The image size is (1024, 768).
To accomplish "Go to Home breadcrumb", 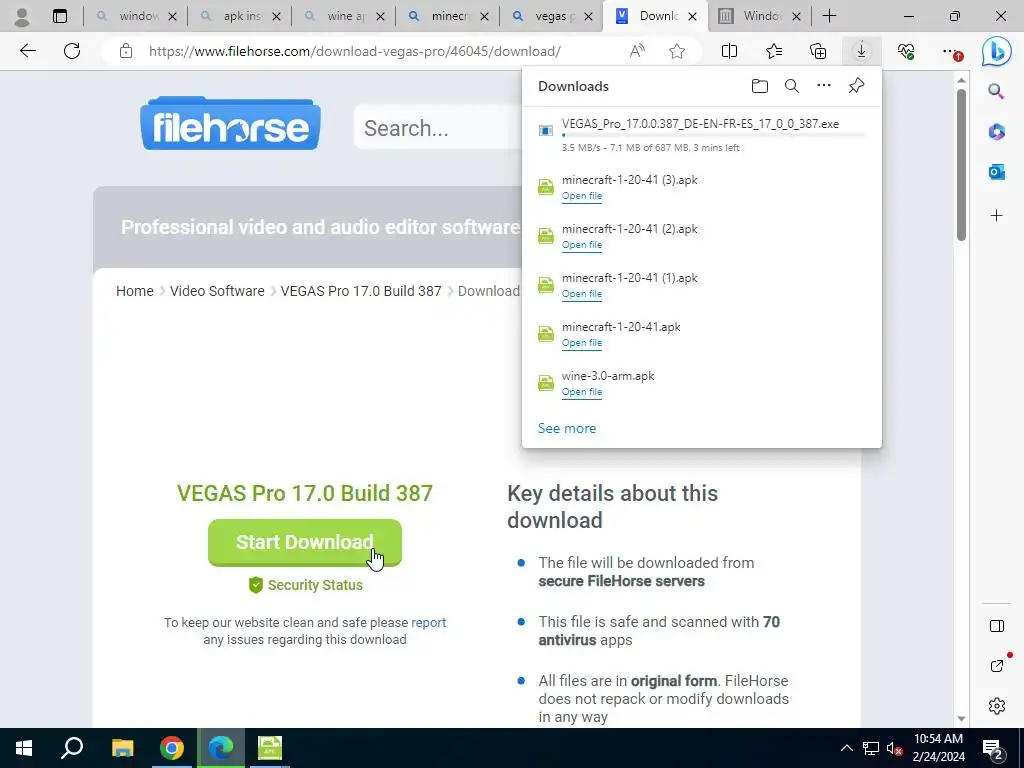I will point(135,291).
